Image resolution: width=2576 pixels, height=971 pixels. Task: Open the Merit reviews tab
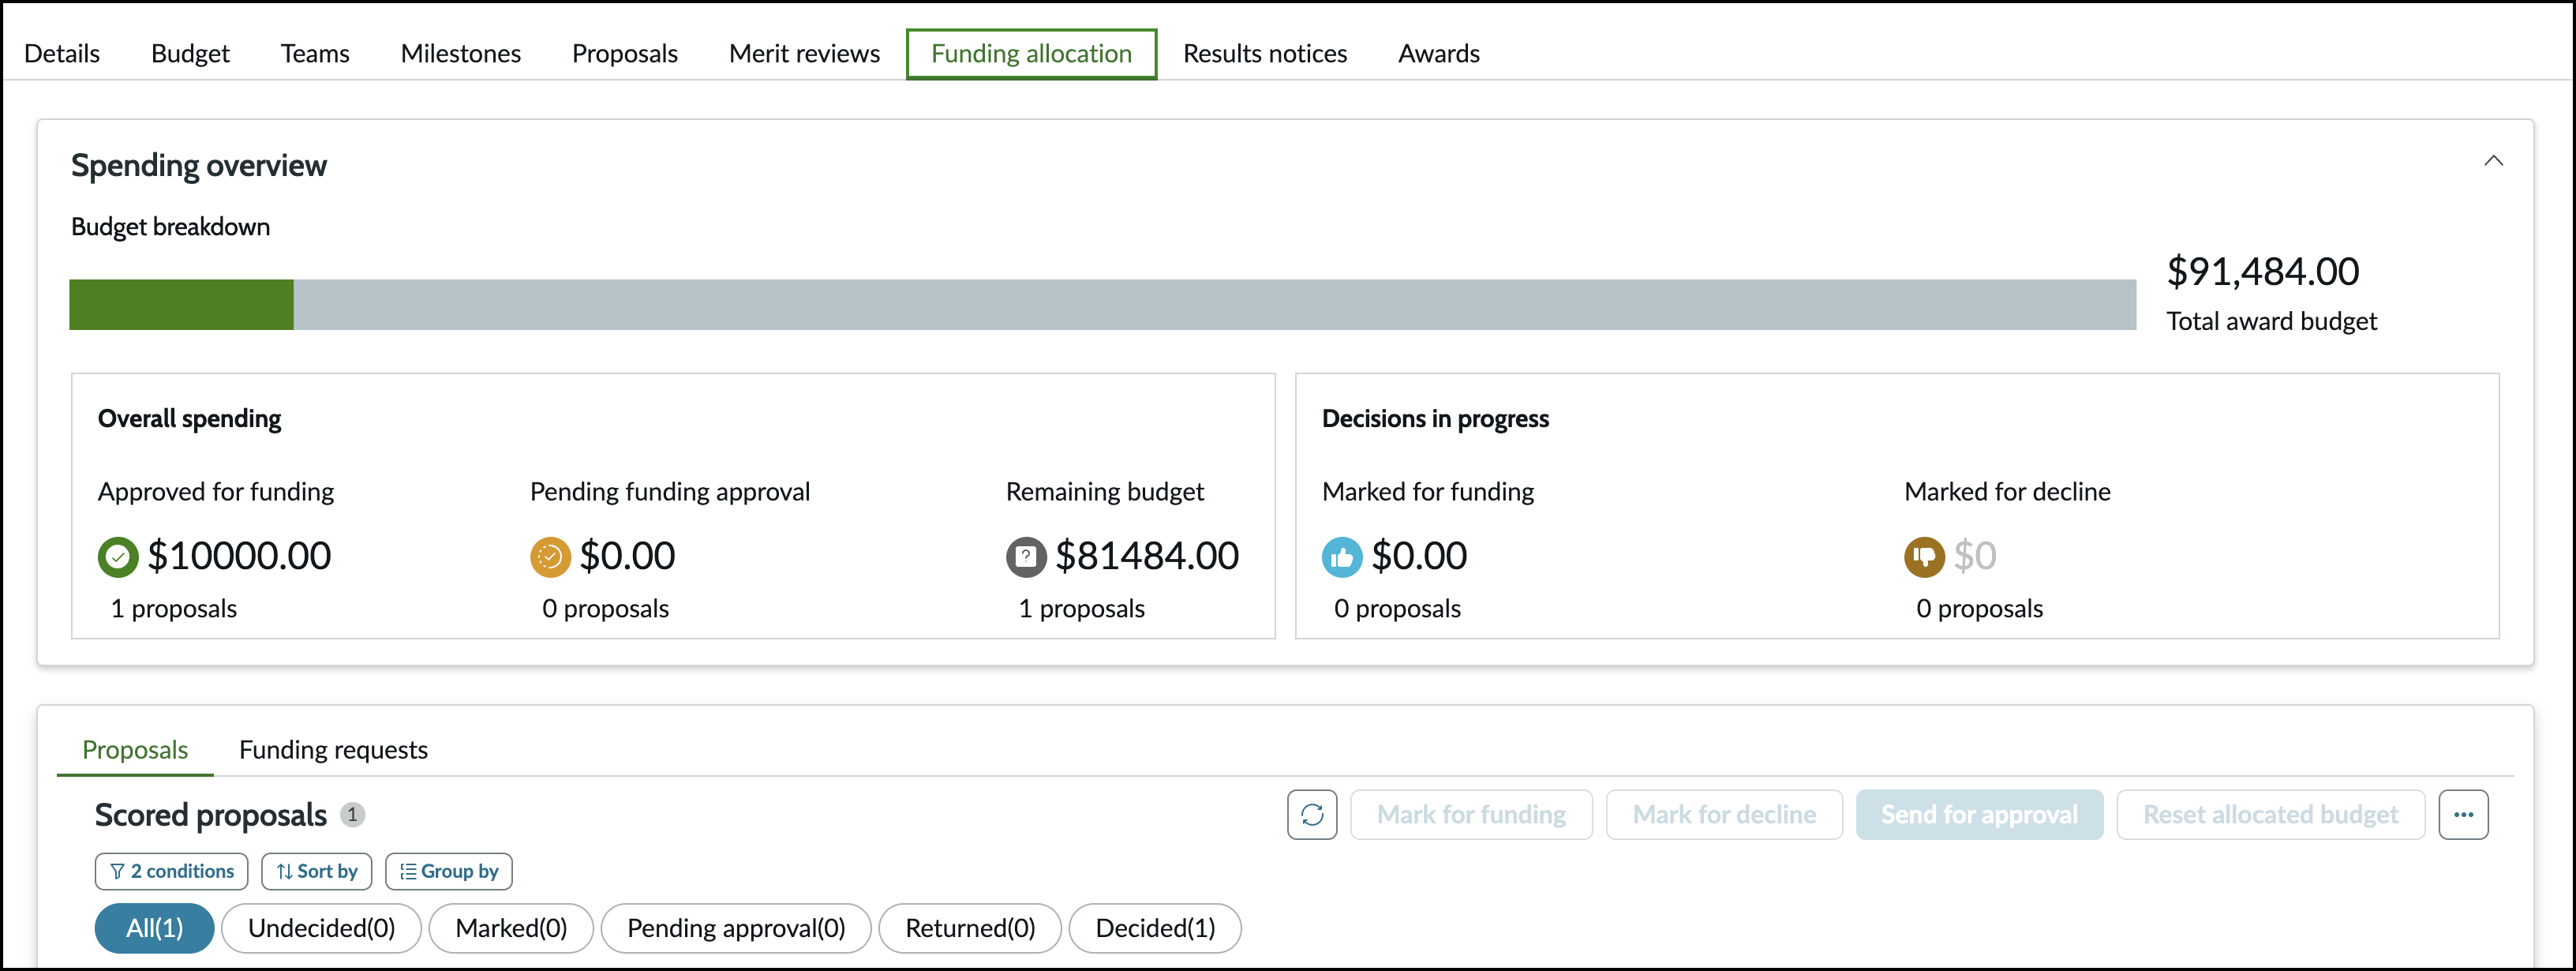(804, 54)
